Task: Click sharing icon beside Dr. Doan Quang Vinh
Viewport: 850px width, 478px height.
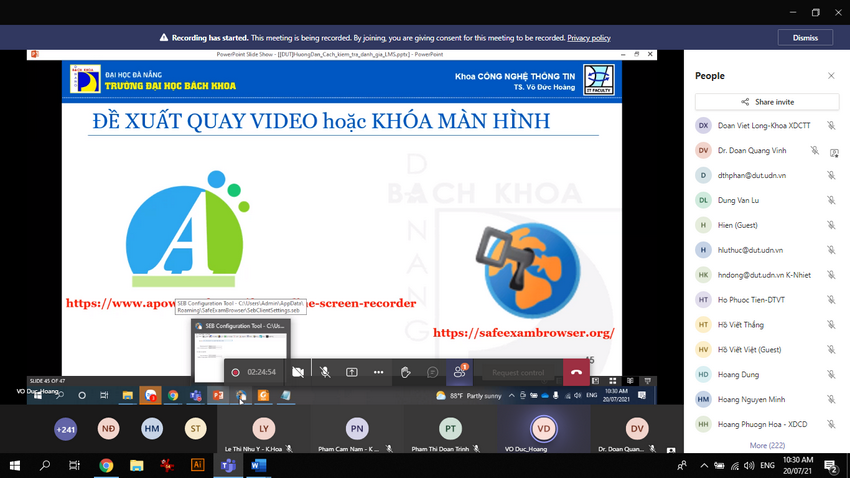Action: (x=834, y=153)
